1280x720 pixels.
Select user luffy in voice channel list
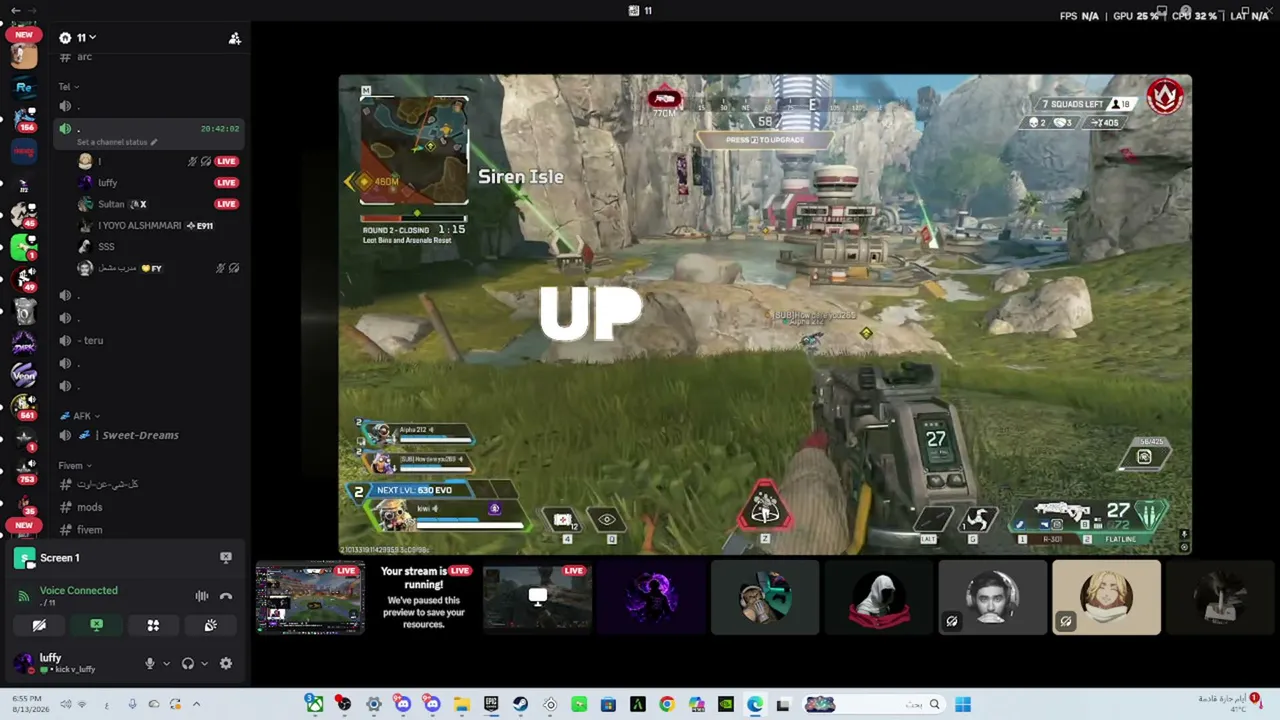pyautogui.click(x=107, y=183)
